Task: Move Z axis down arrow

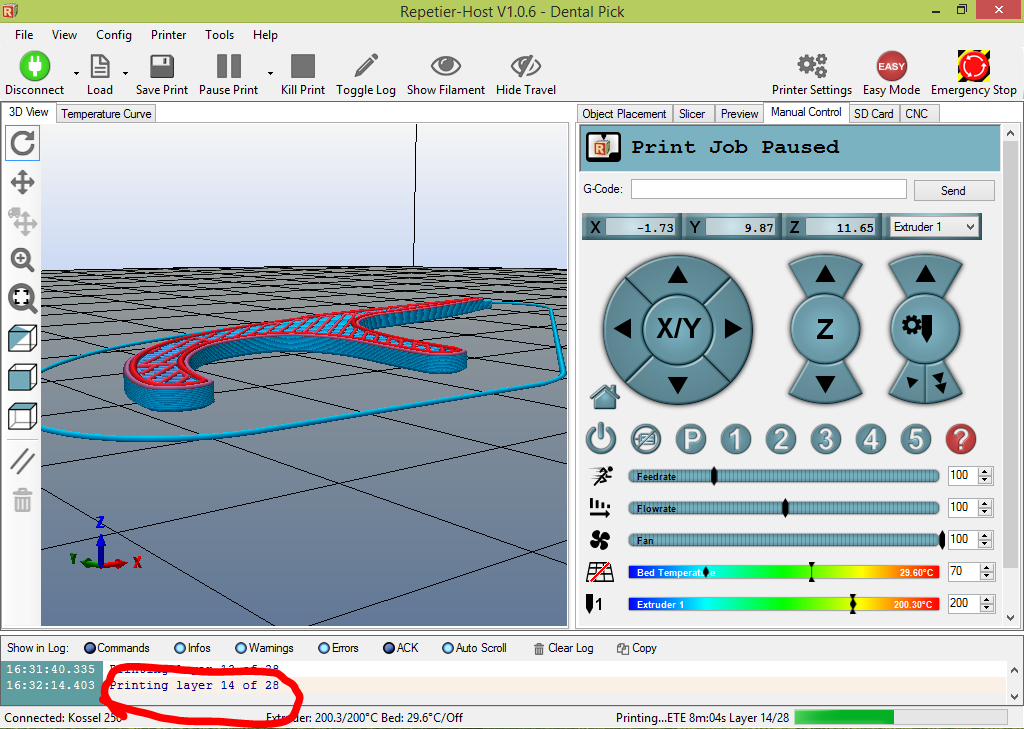Action: (x=825, y=383)
